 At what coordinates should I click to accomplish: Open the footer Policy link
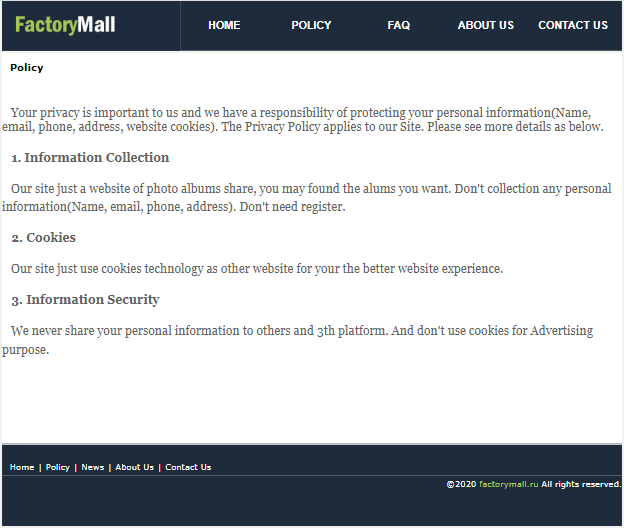click(x=58, y=467)
